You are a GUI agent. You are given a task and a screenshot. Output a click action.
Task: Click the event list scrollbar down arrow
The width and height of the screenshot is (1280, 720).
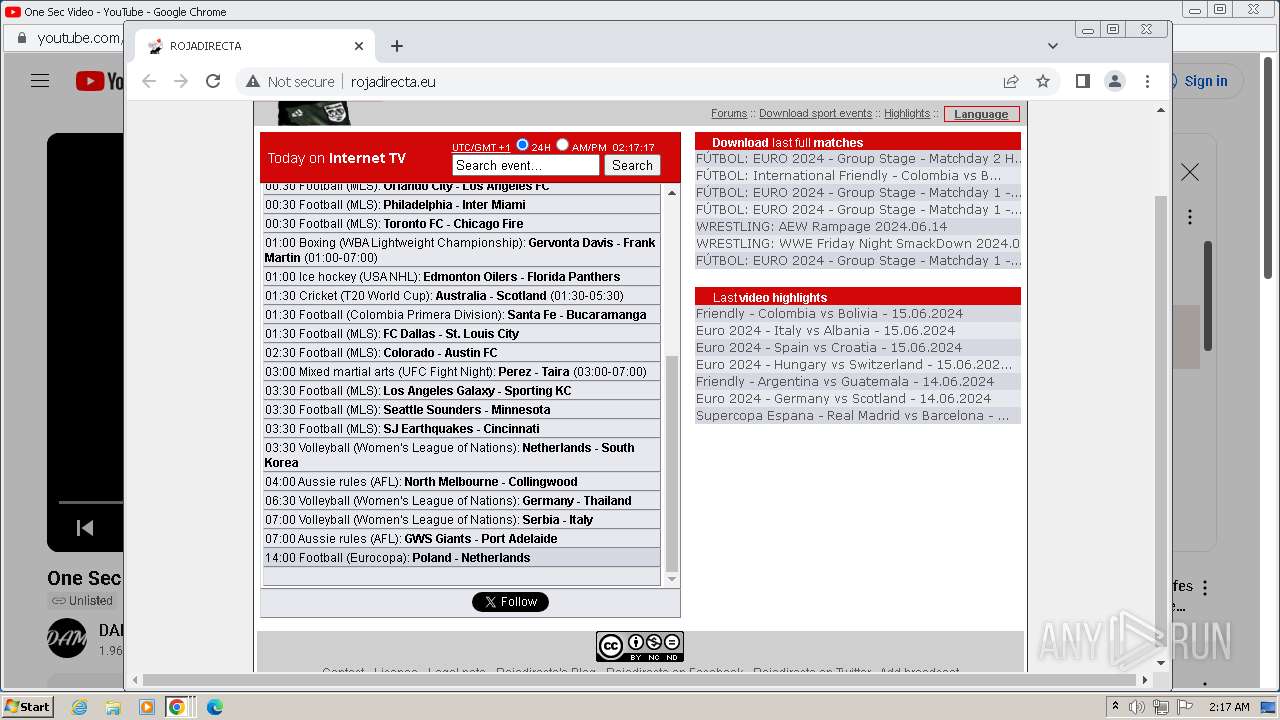point(672,579)
